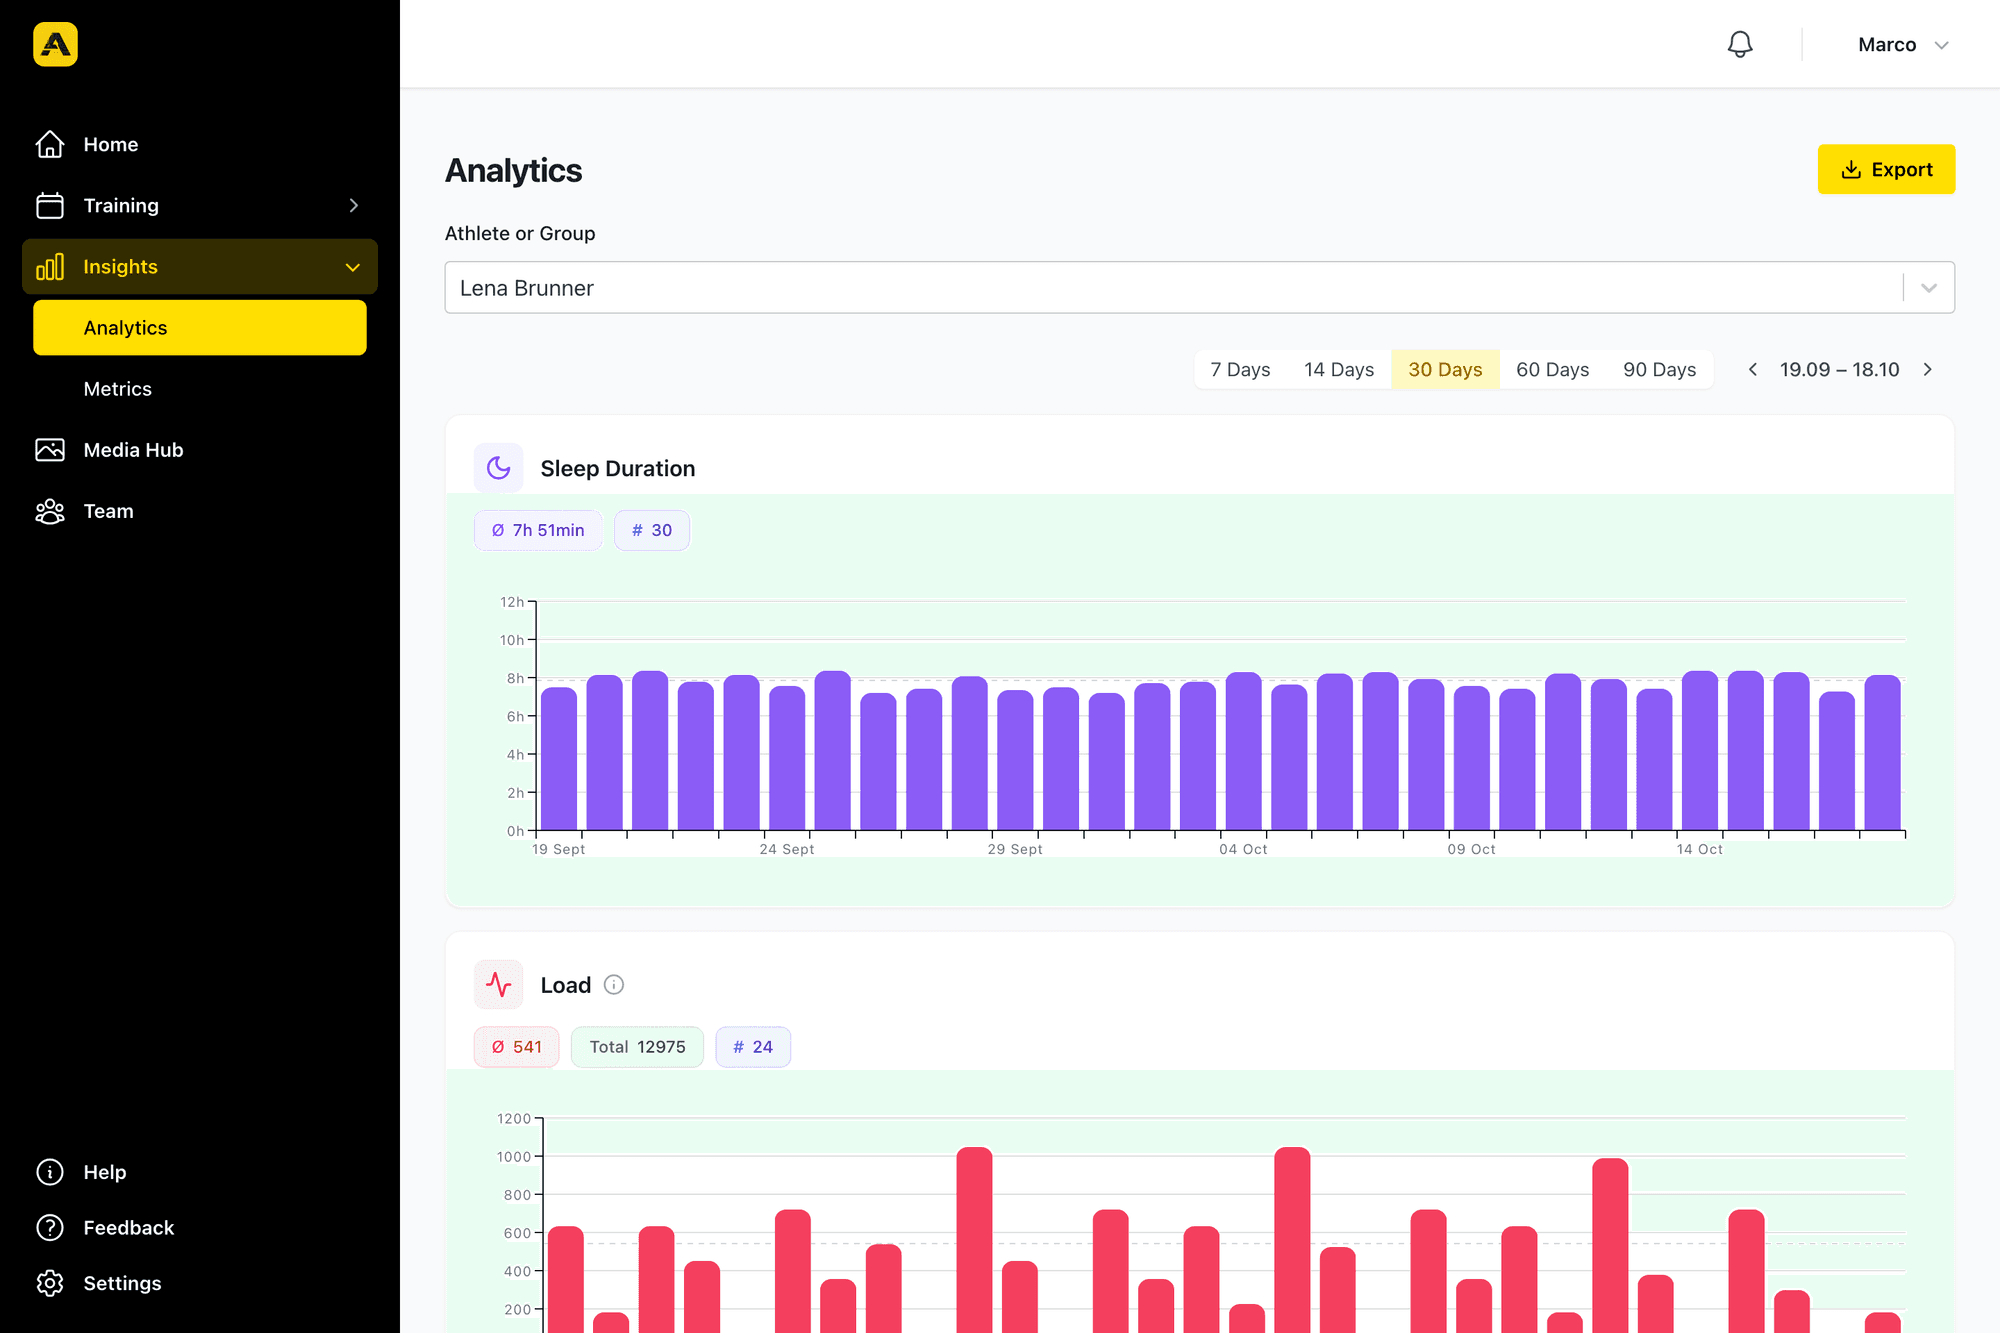Viewport: 2000px width, 1333px height.
Task: Click the Help info icon
Action: [x=50, y=1172]
